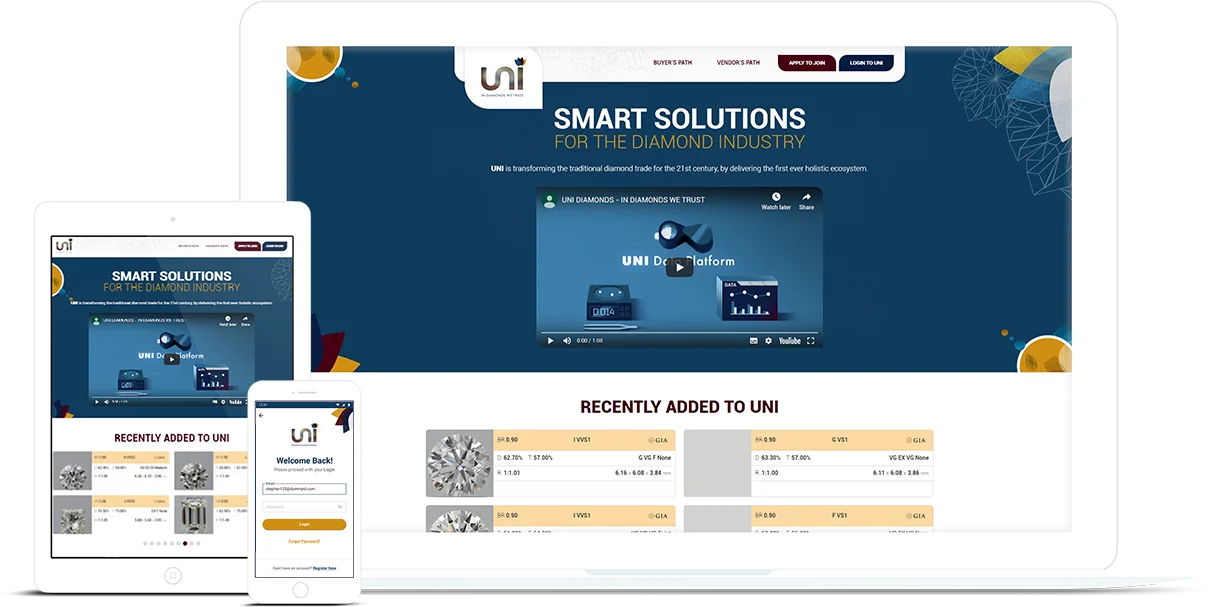
Task: Open the top-left diamond thumbnail on the tablet
Action: (x=72, y=471)
